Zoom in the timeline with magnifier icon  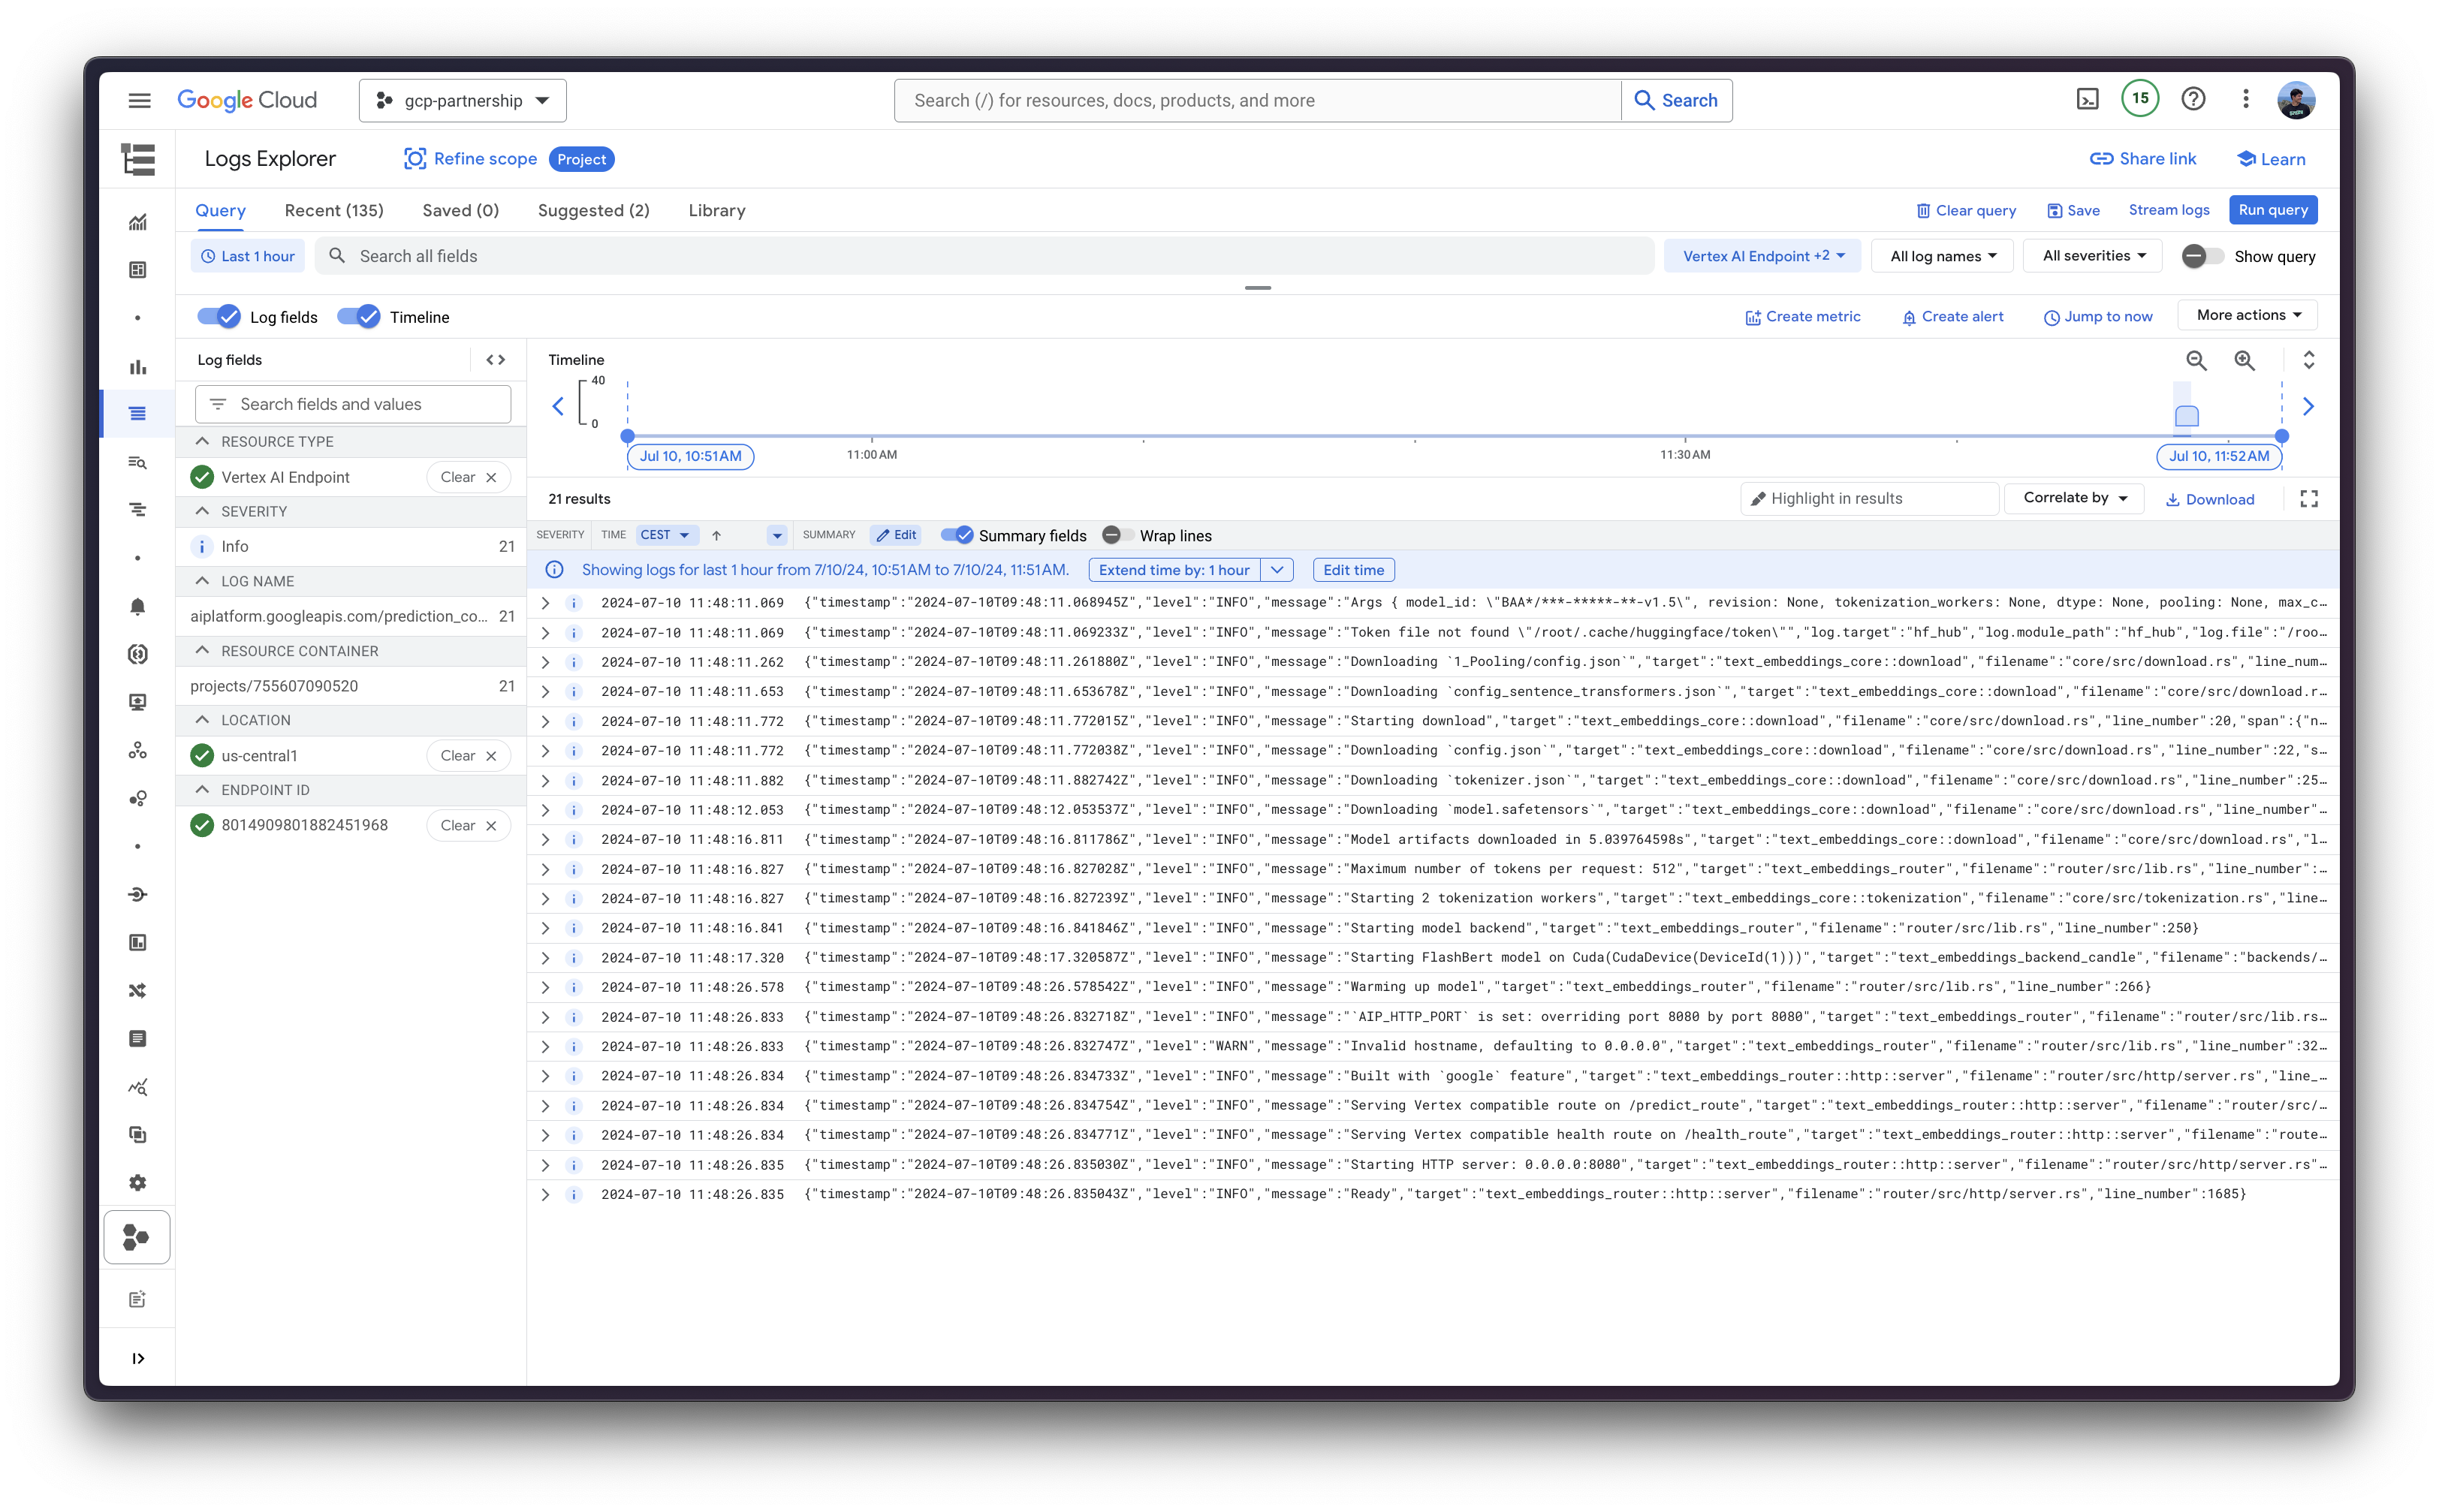coord(2245,360)
